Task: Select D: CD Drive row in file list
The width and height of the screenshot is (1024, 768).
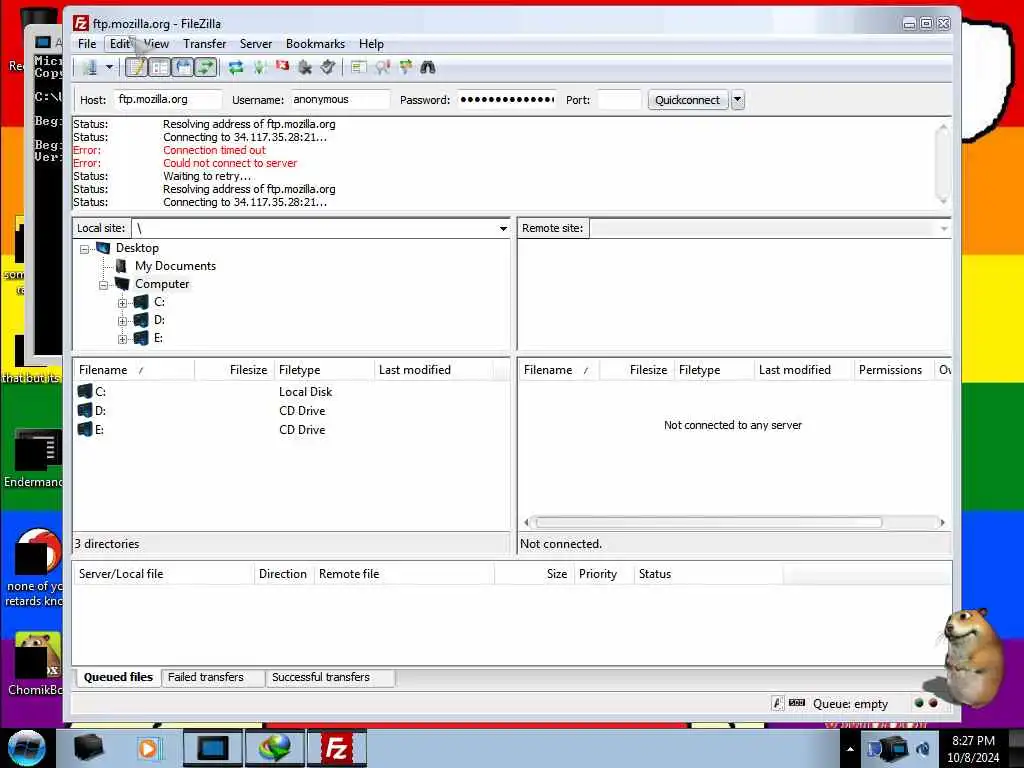Action: coord(291,411)
